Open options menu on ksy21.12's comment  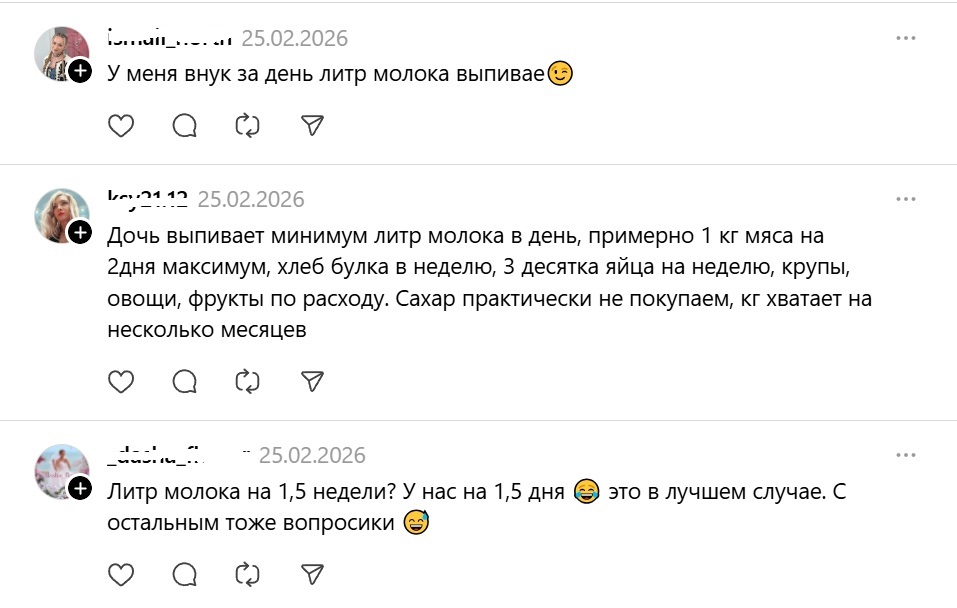pos(908,198)
